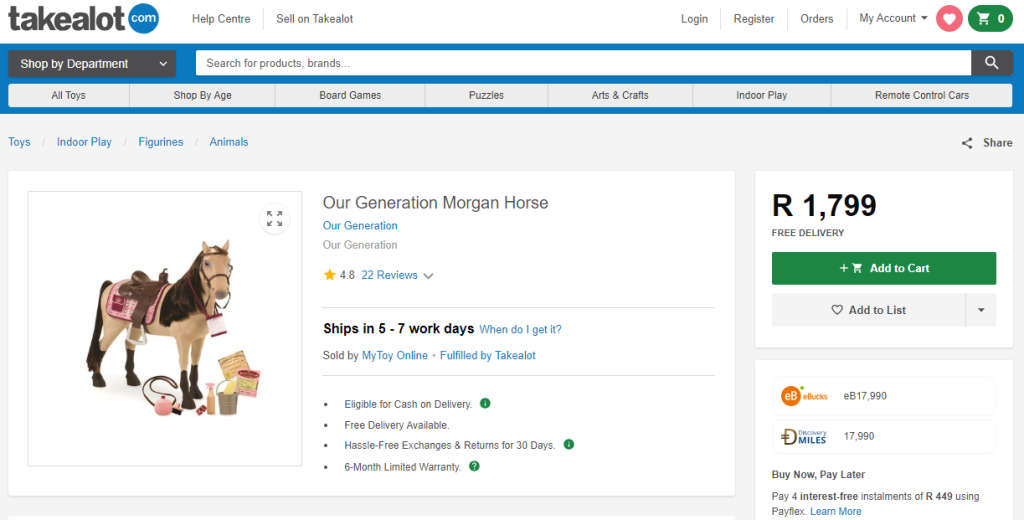Open the Add to List dropdown arrow
The image size is (1024, 520).
click(x=981, y=310)
